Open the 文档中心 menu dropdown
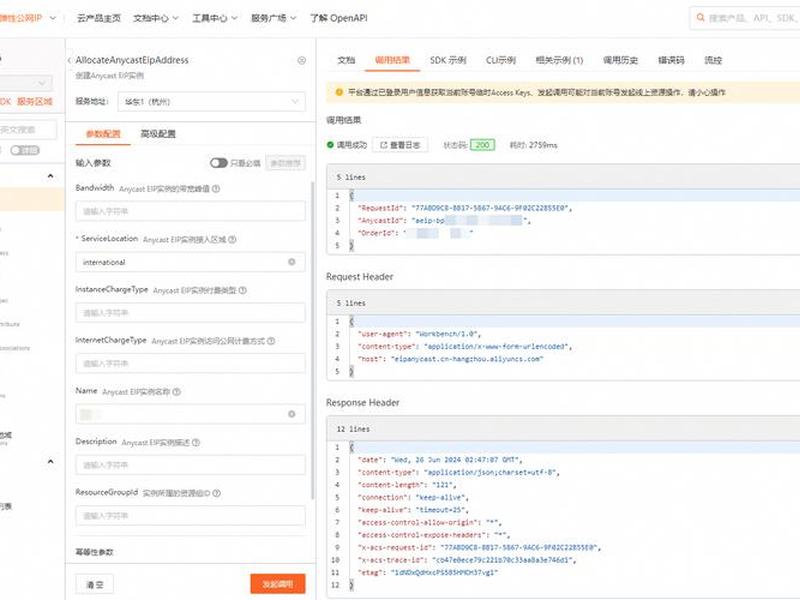Image resolution: width=800 pixels, height=600 pixels. click(x=156, y=18)
